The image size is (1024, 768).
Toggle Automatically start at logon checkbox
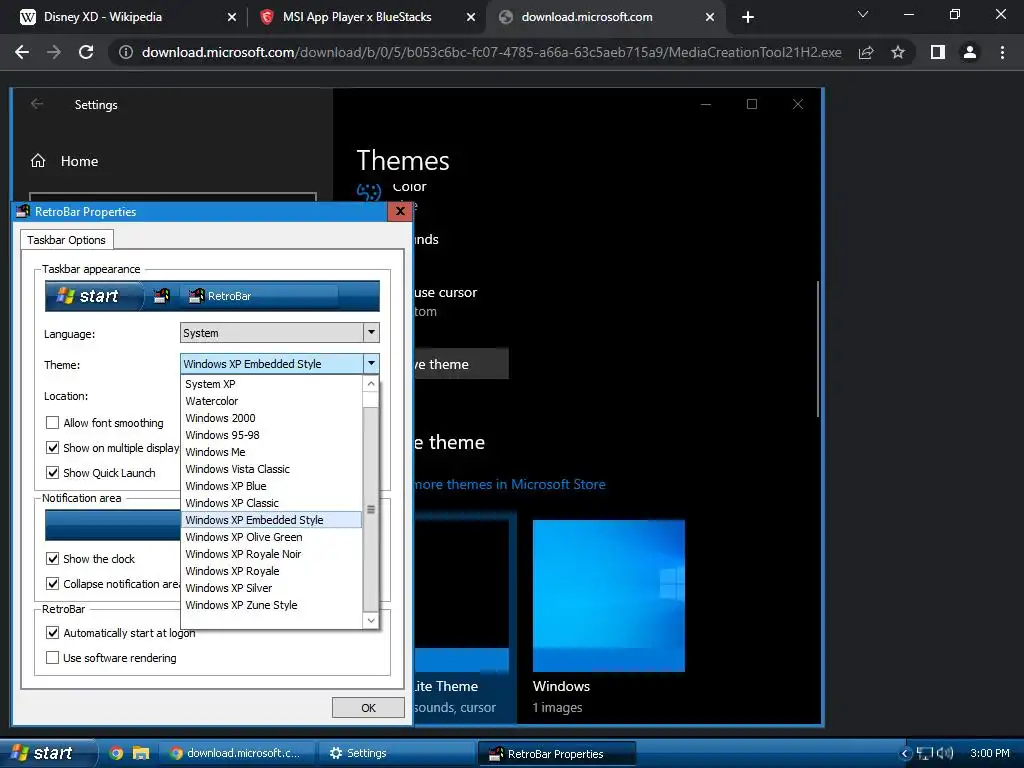click(x=53, y=633)
